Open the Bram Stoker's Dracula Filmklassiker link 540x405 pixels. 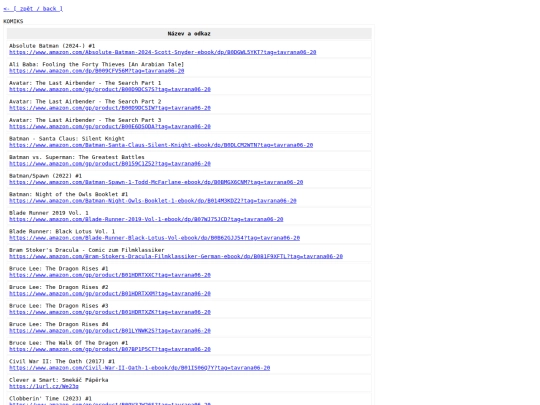pos(176,257)
